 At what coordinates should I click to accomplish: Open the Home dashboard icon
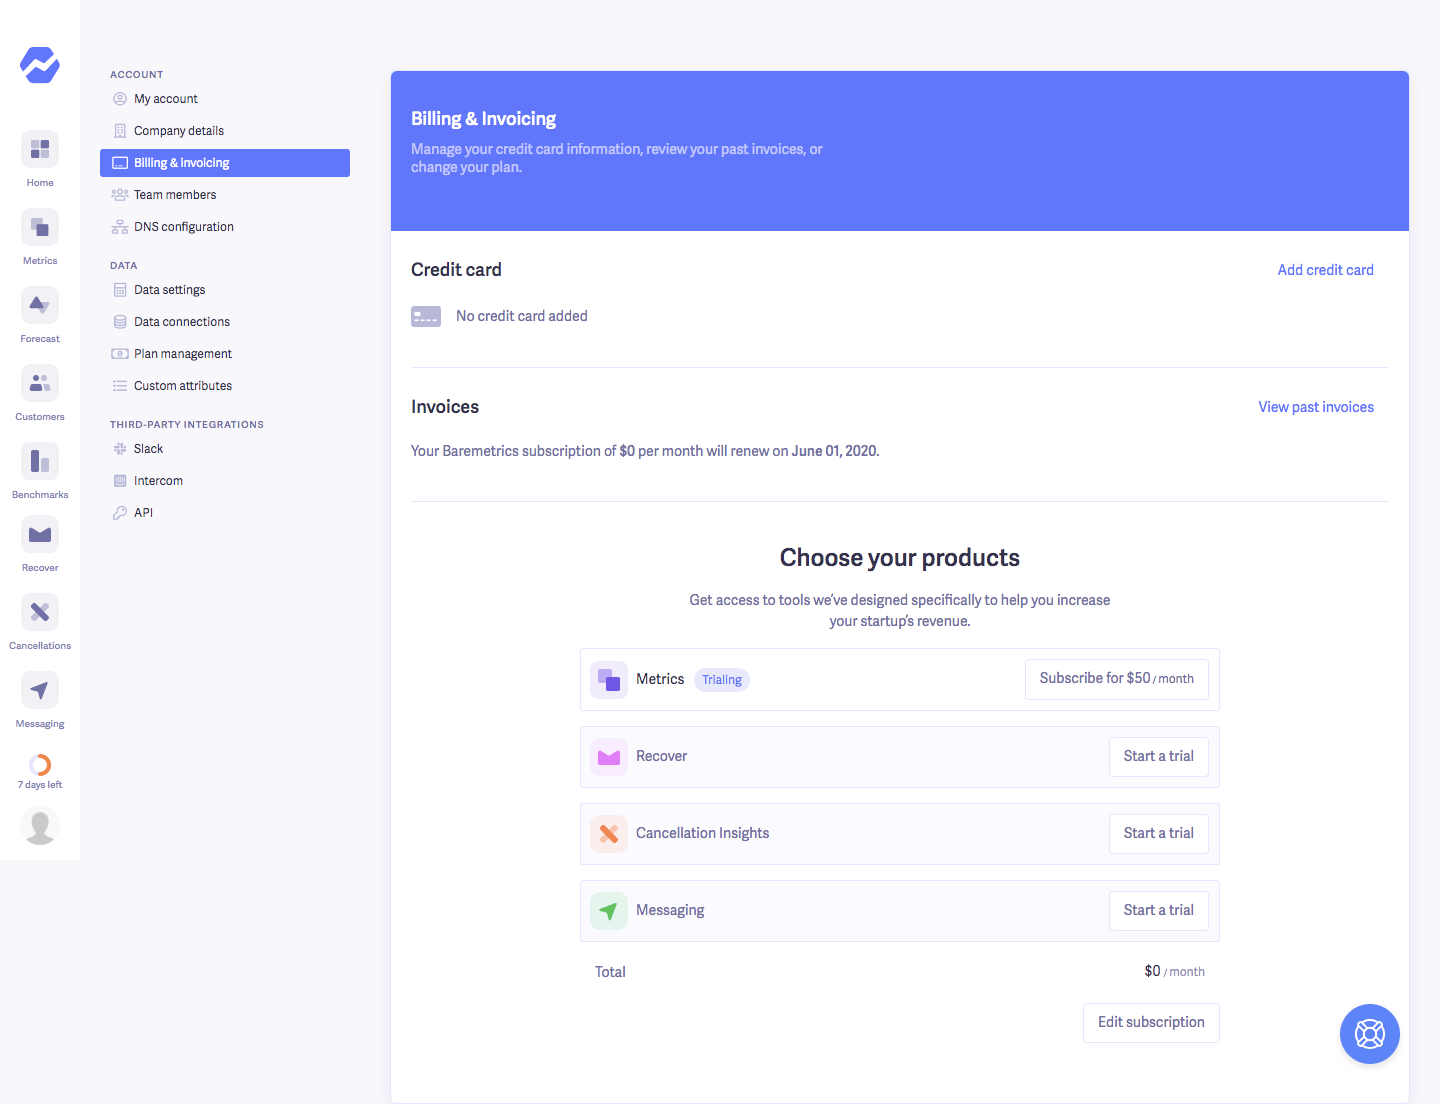pyautogui.click(x=40, y=149)
